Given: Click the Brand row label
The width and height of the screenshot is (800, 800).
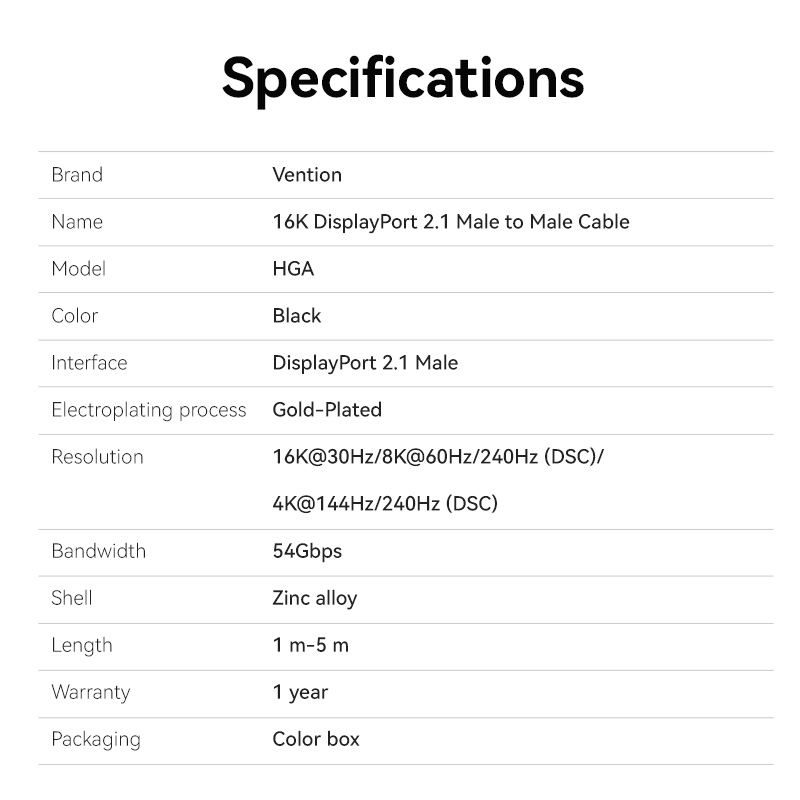Looking at the screenshot, I should coord(77,175).
